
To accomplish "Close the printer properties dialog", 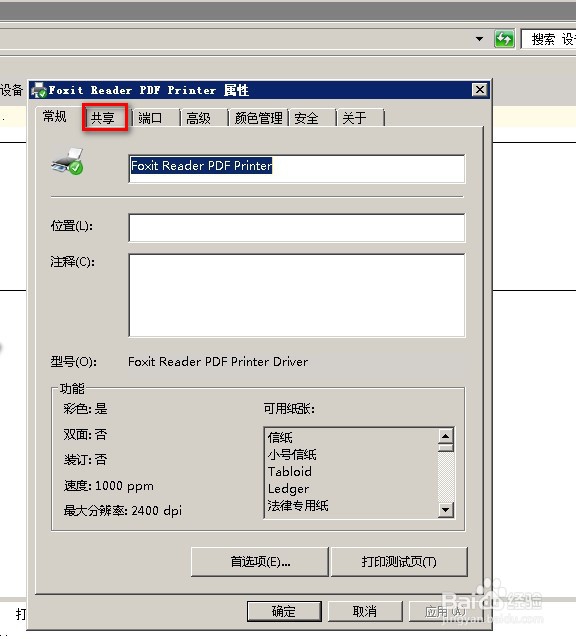I will pyautogui.click(x=480, y=90).
